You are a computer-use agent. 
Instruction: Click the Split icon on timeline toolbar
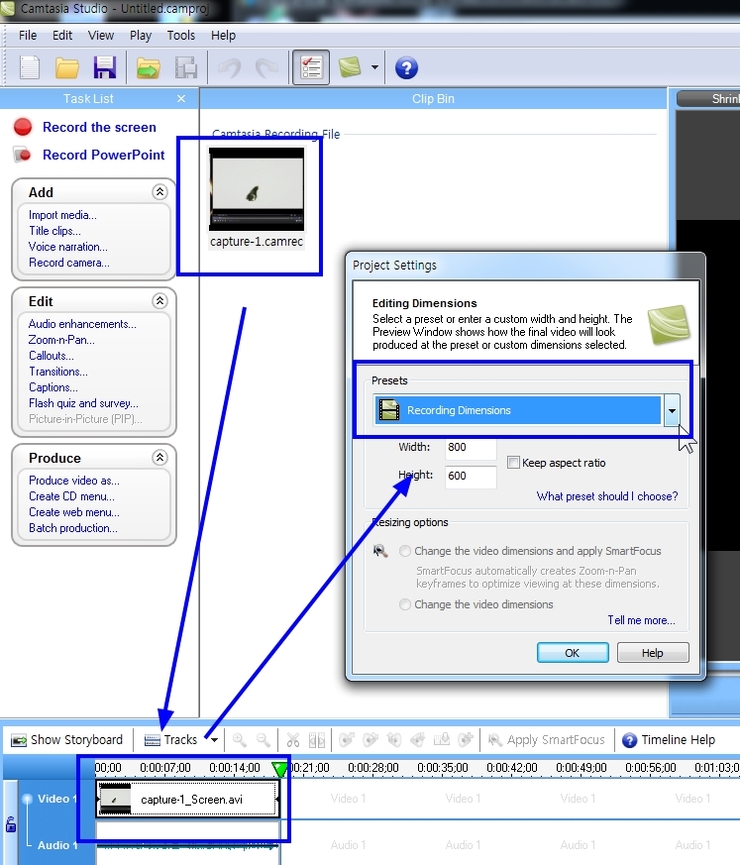[317, 740]
